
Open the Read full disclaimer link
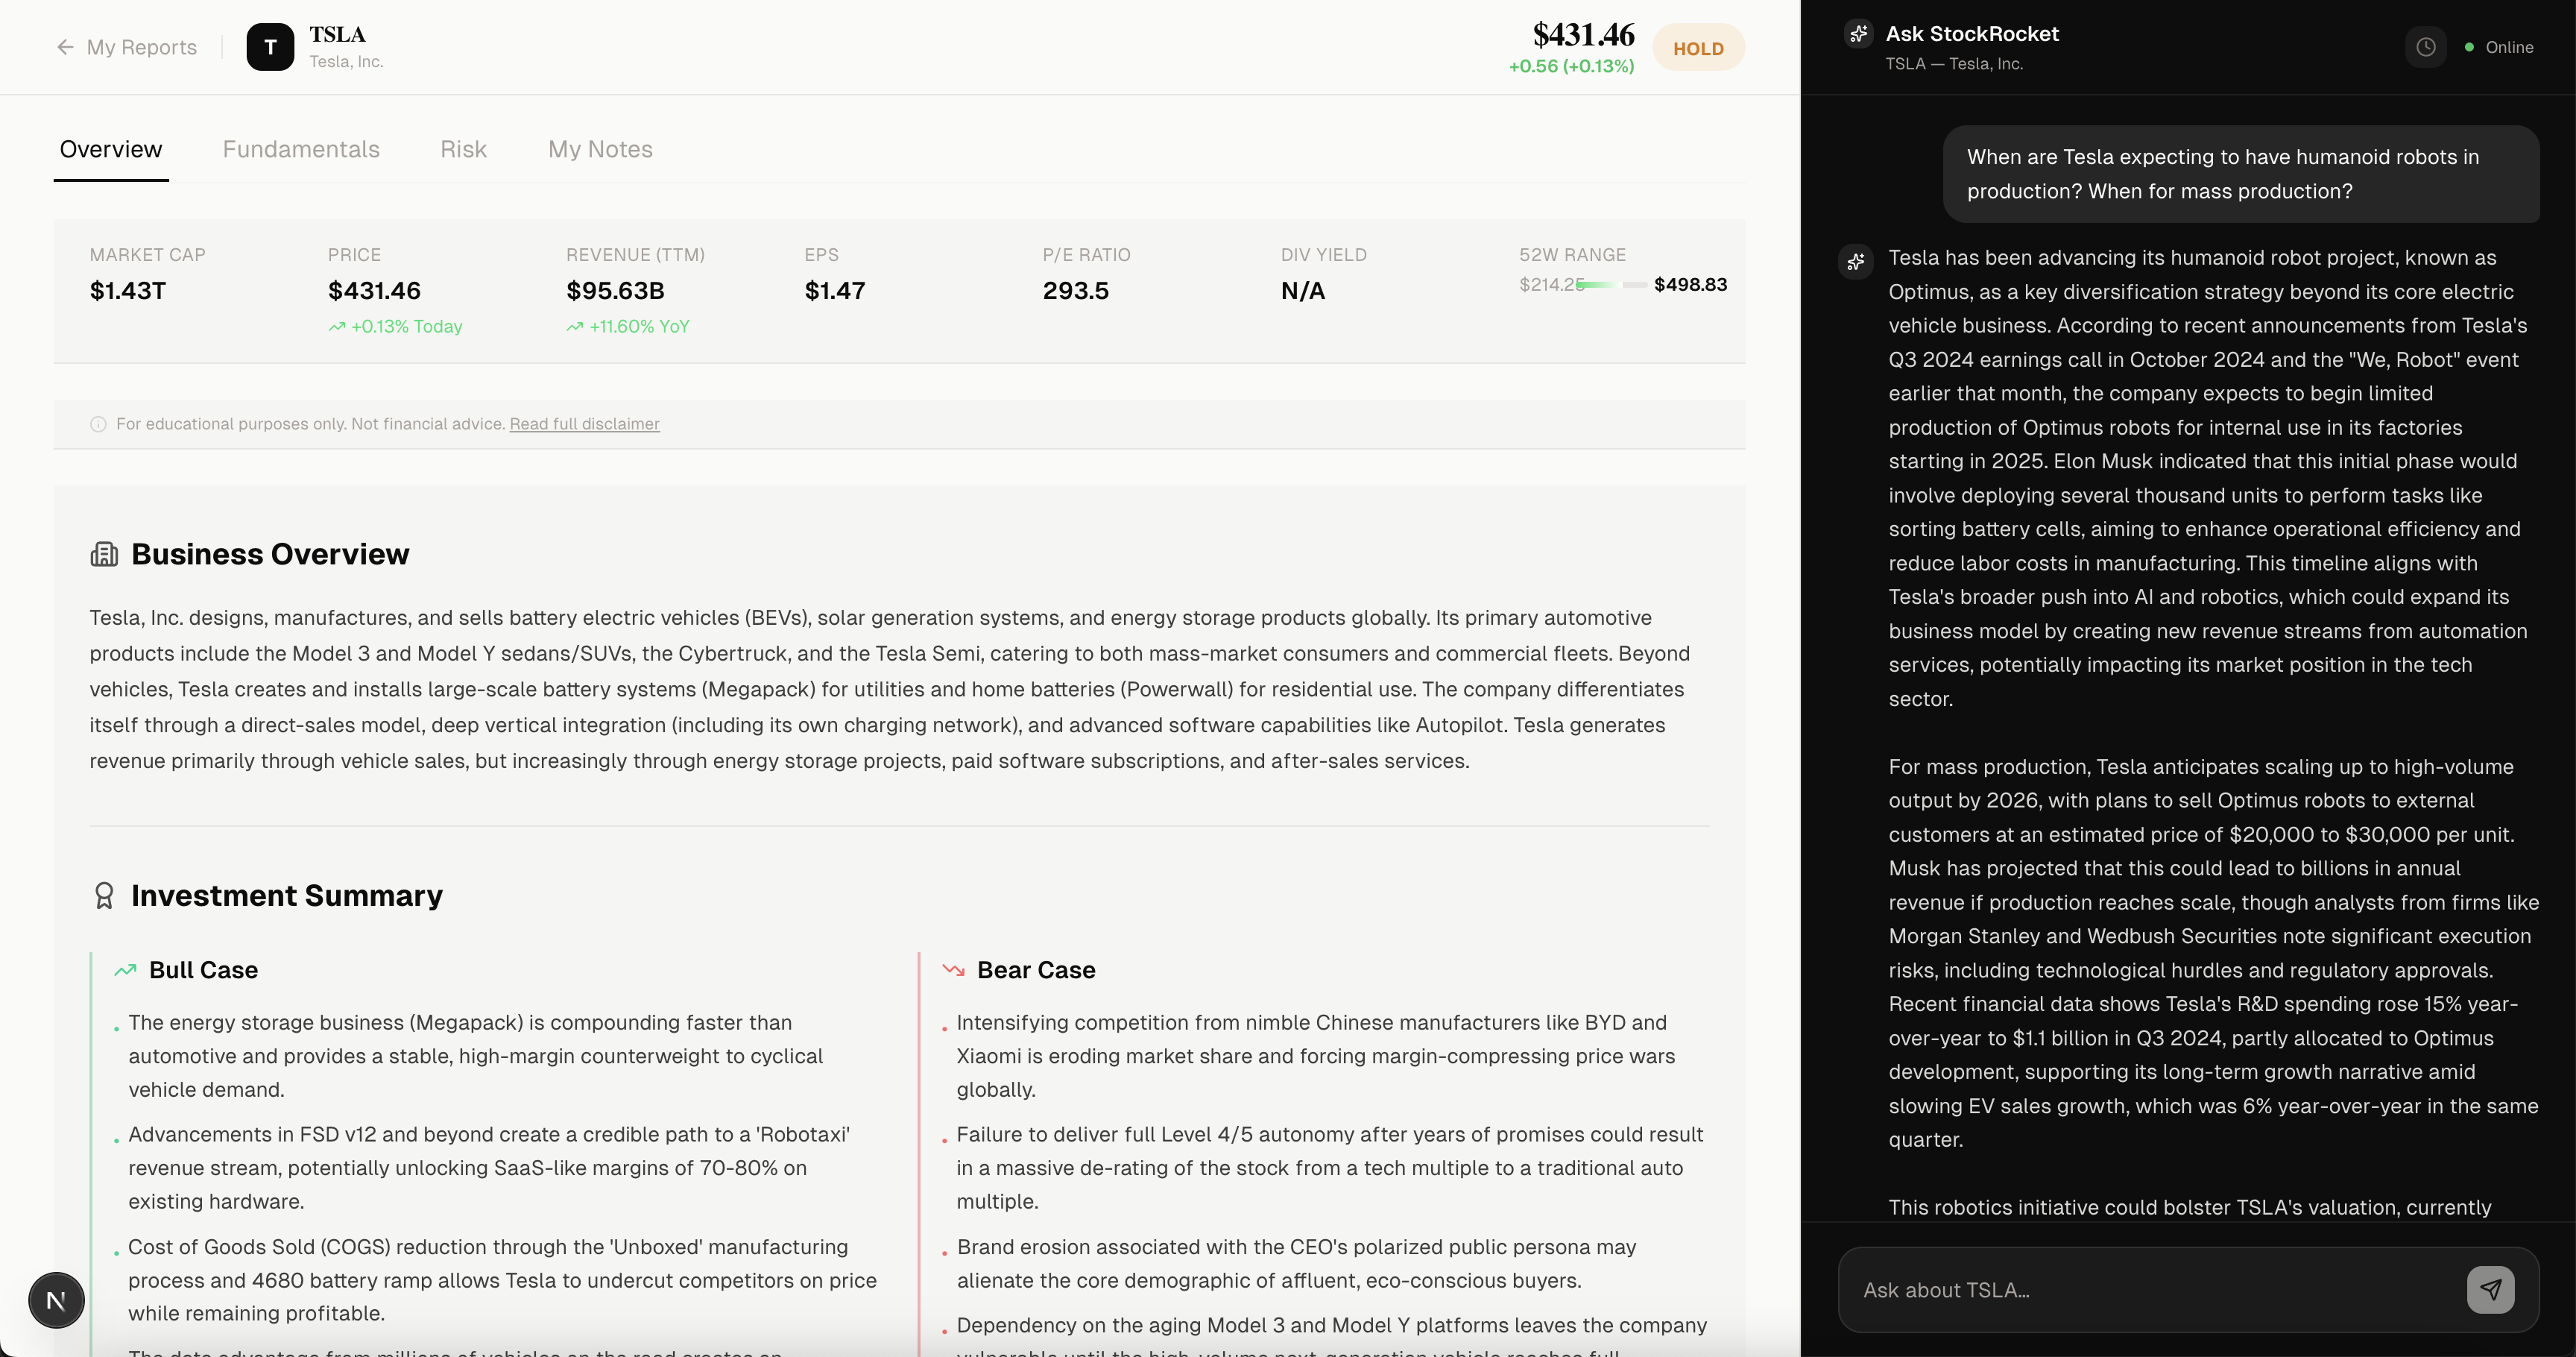click(x=584, y=424)
